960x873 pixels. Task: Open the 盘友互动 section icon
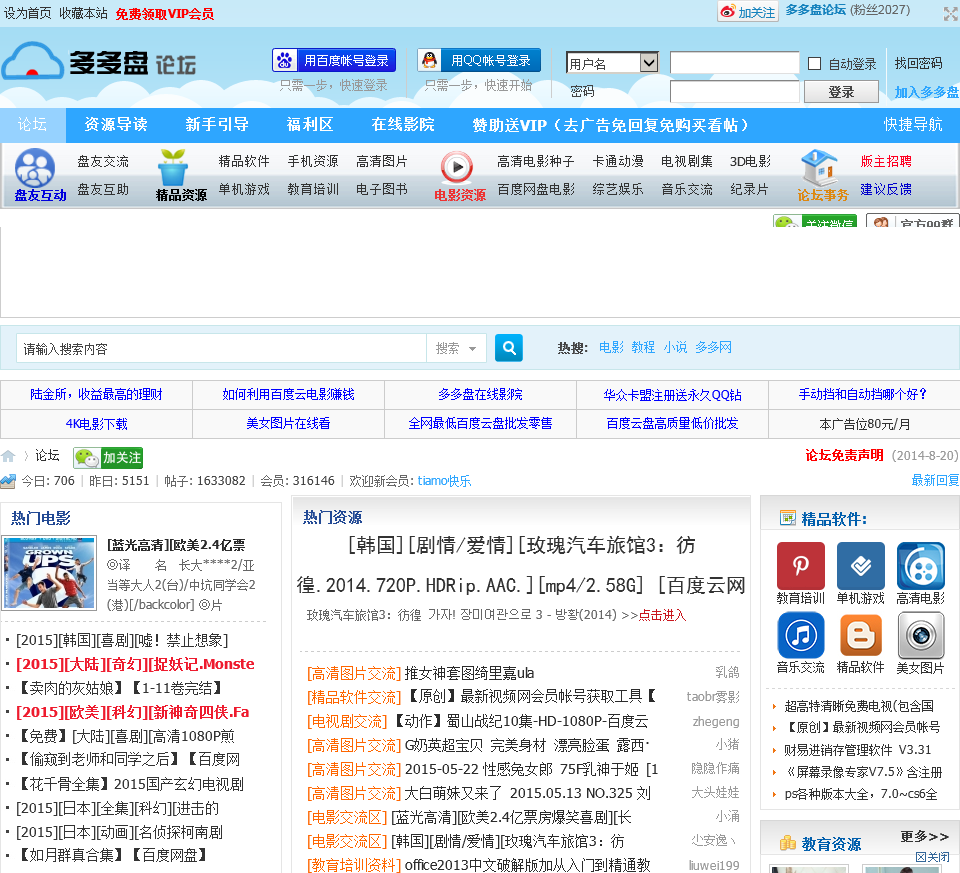pyautogui.click(x=35, y=168)
